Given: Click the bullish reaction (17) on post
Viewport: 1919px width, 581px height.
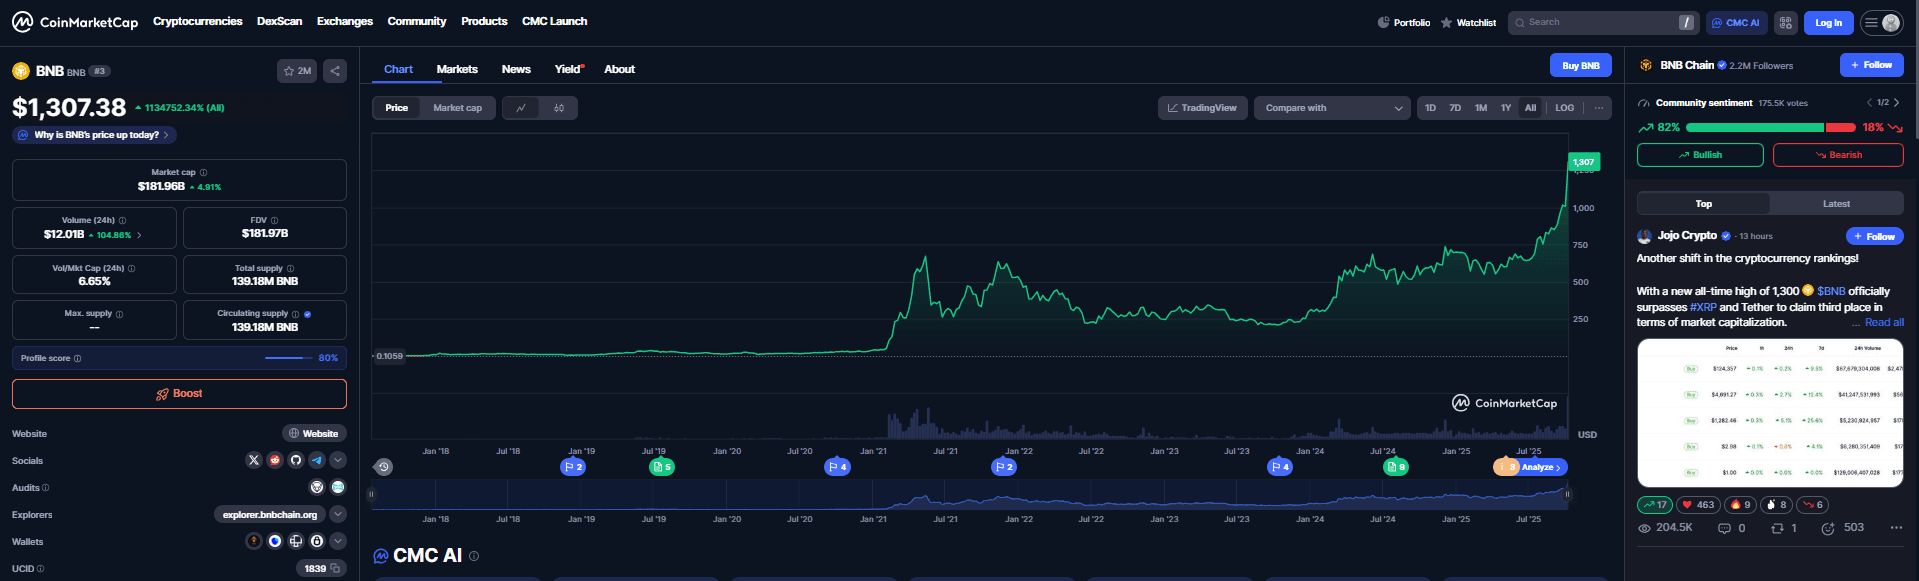Looking at the screenshot, I should (1655, 505).
